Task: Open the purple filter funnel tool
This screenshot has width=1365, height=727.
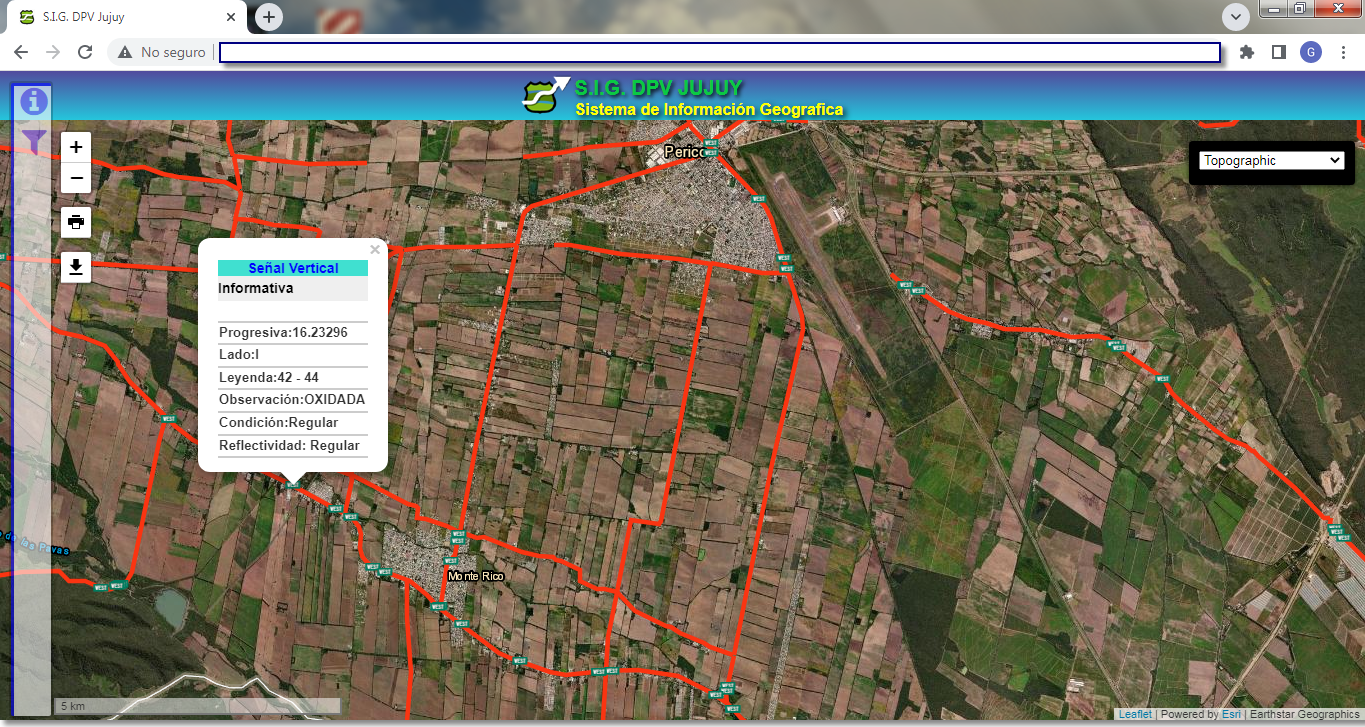Action: (x=34, y=141)
